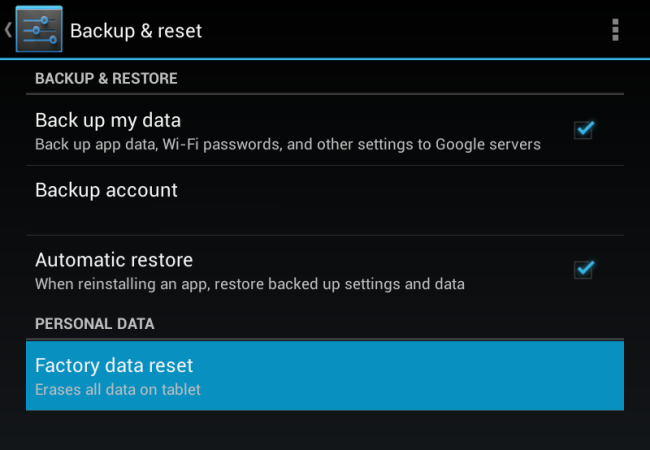The width and height of the screenshot is (650, 450).
Task: Open the three-dot overflow menu
Action: click(x=615, y=30)
